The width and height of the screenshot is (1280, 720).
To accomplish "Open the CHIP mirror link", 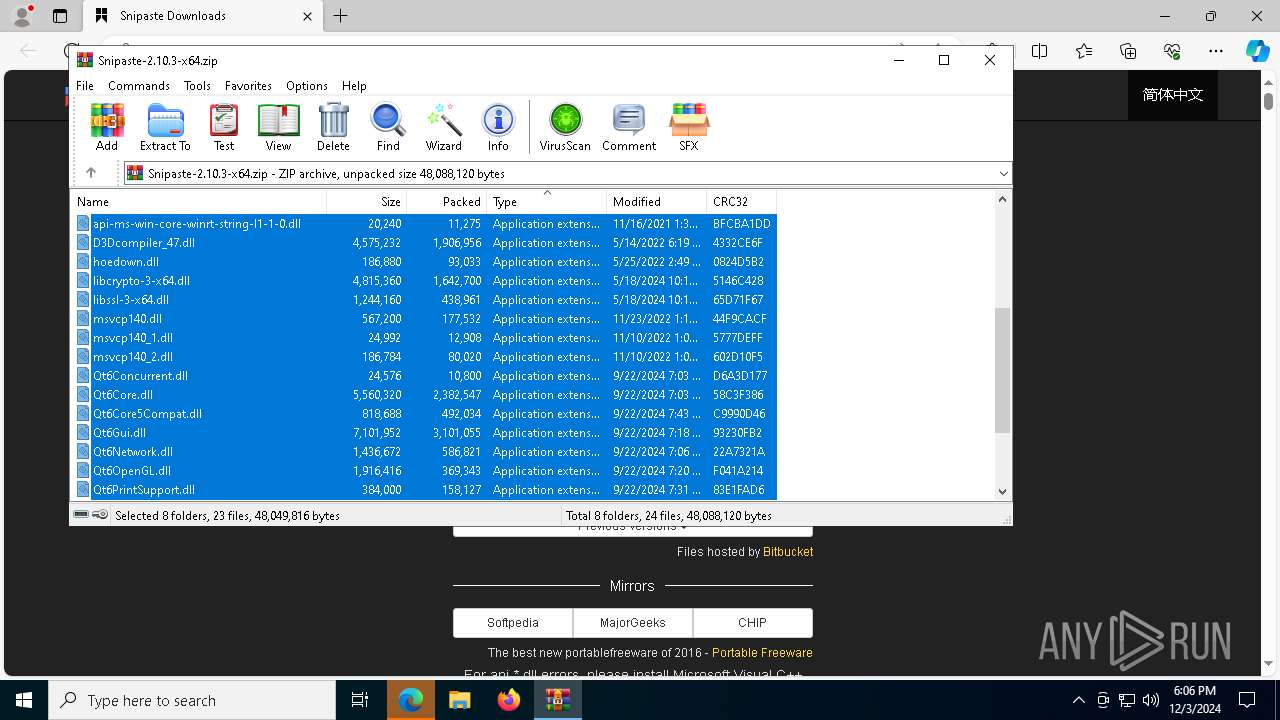I will click(x=752, y=622).
